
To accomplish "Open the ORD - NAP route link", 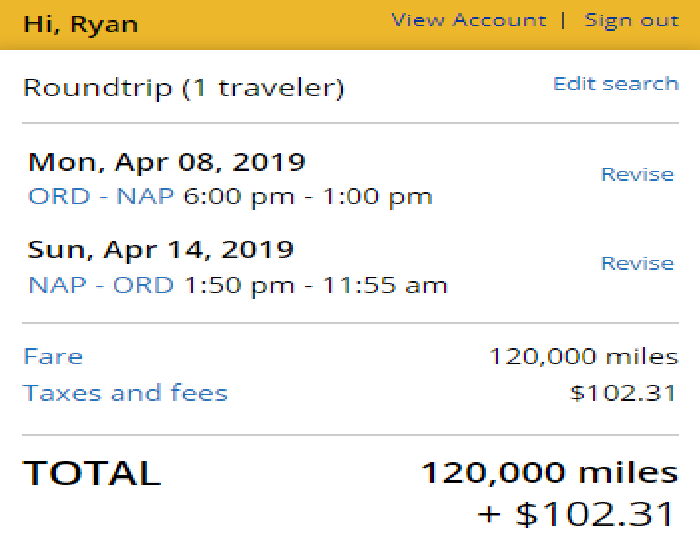I will point(102,196).
